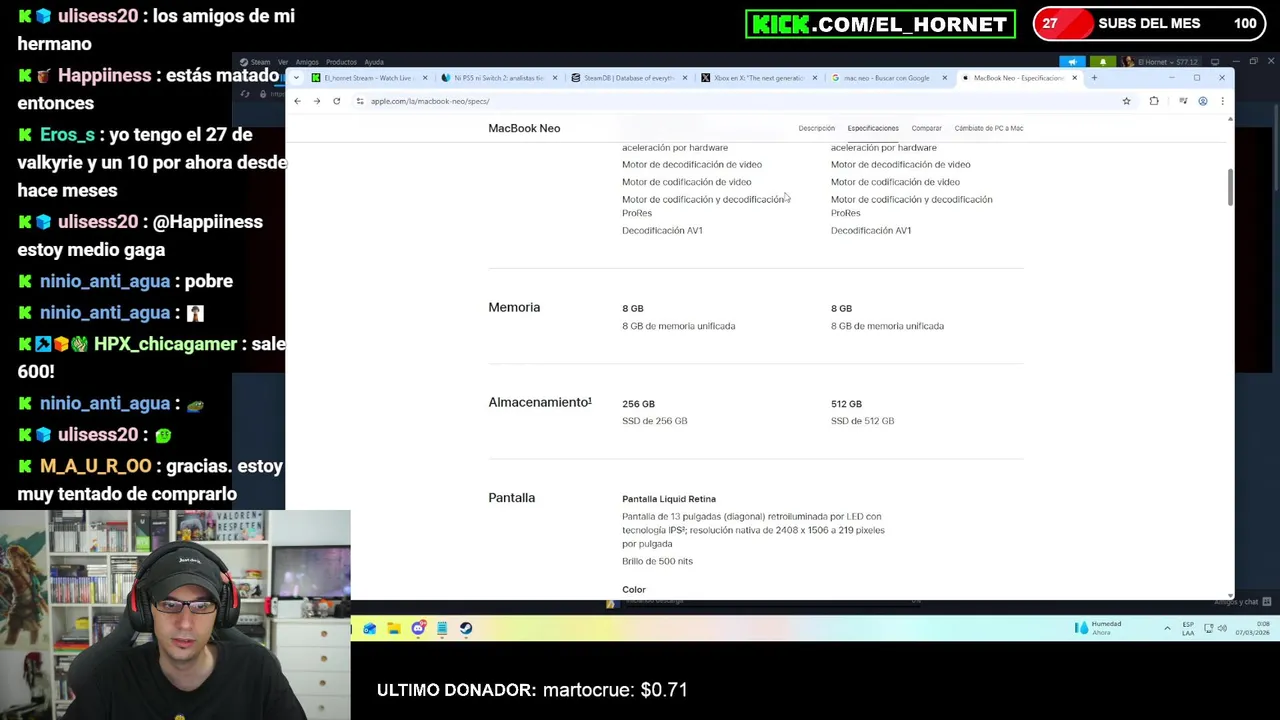Screen dimensions: 1280x720
Task: Open new tab with plus button
Action: 1094,78
